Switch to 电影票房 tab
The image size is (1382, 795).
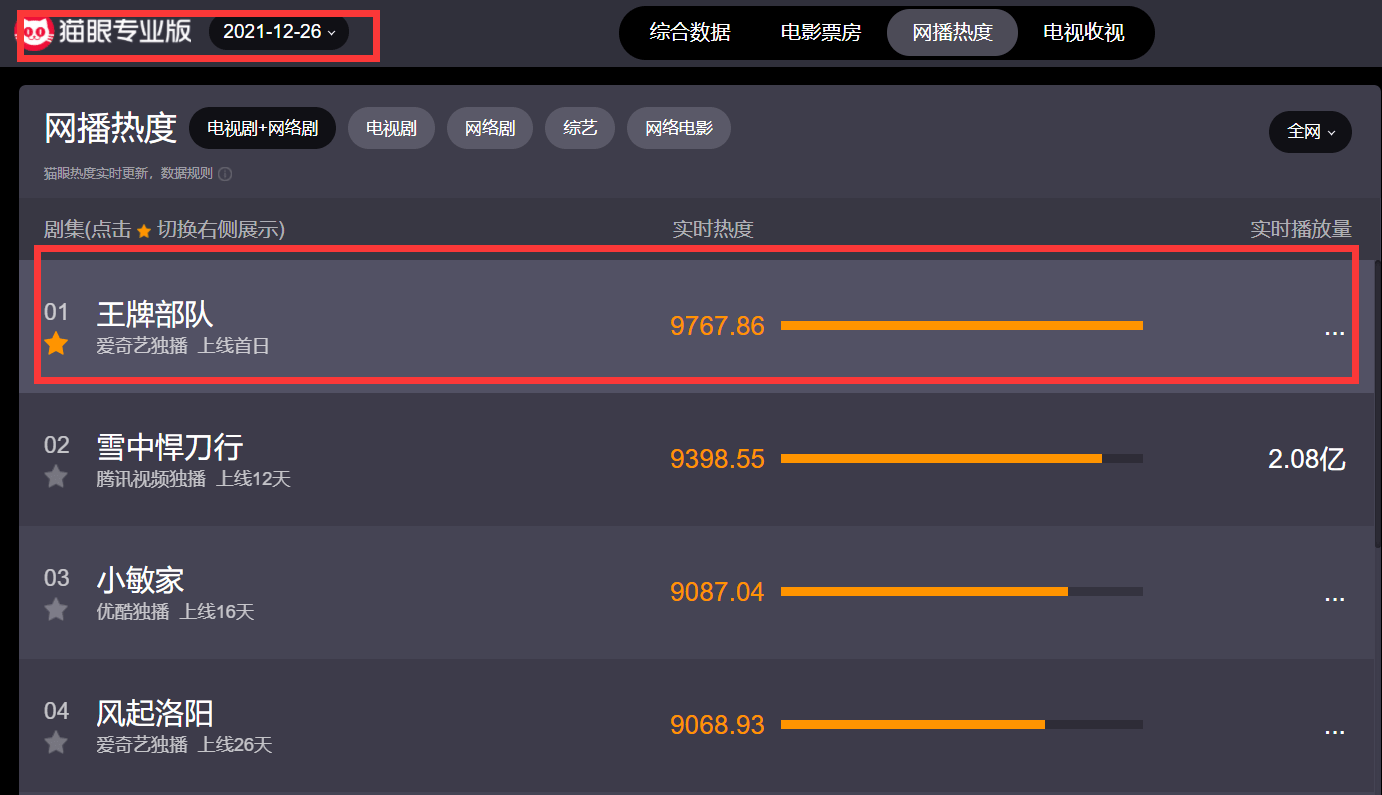click(x=821, y=32)
